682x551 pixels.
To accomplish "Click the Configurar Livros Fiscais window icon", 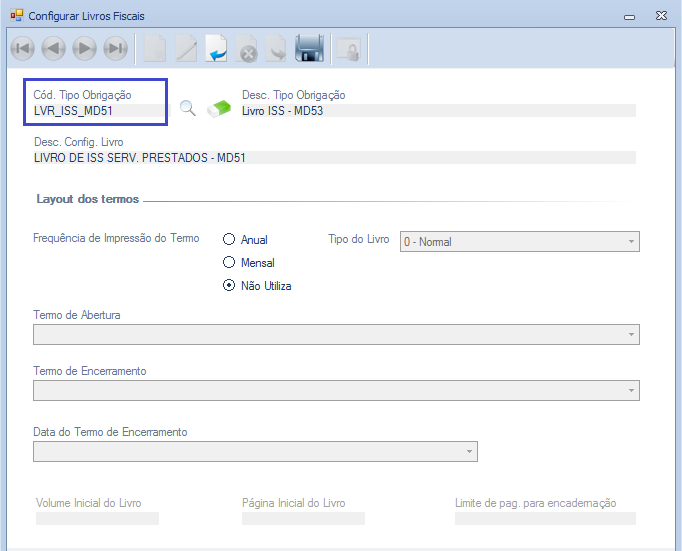I will [x=17, y=16].
